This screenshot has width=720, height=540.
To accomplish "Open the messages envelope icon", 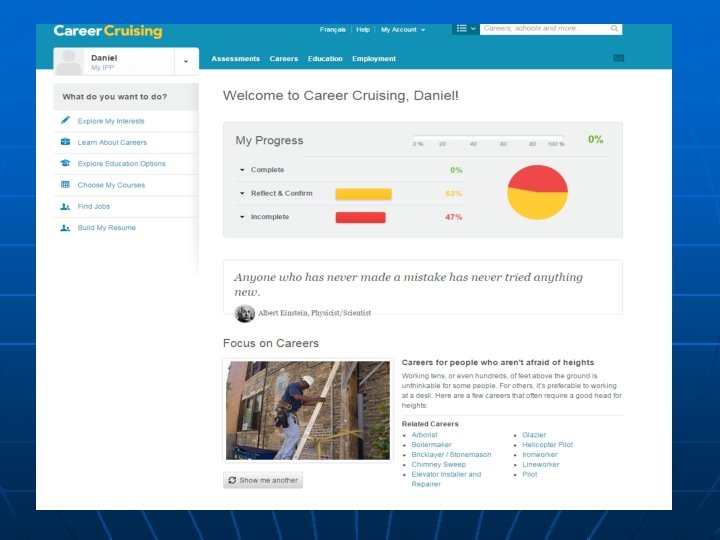I will coord(619,58).
